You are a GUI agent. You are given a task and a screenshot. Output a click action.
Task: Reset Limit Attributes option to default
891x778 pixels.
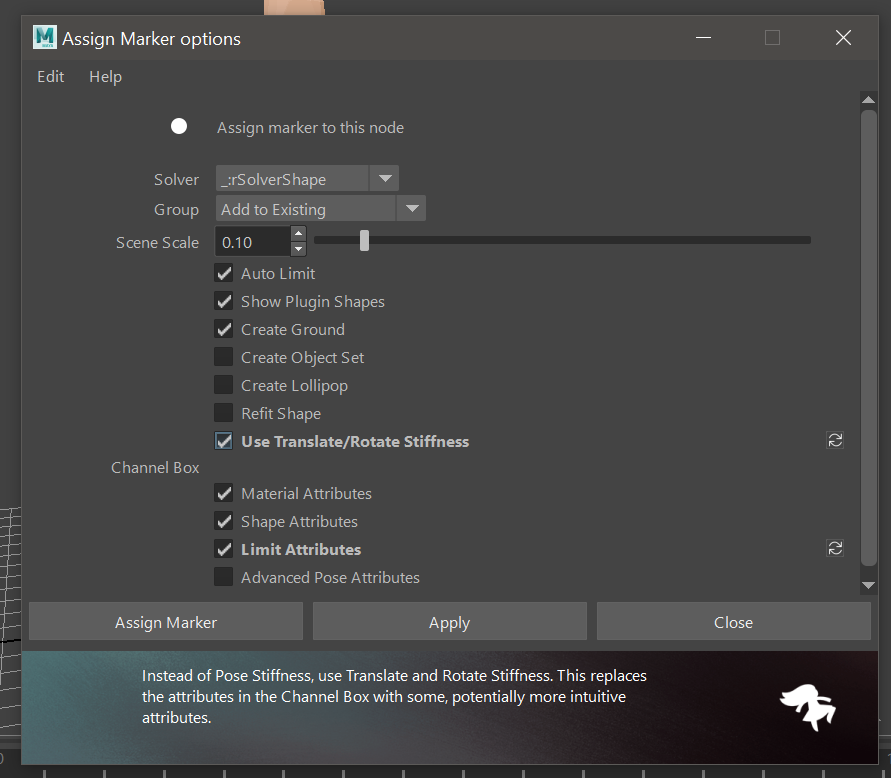pos(835,548)
